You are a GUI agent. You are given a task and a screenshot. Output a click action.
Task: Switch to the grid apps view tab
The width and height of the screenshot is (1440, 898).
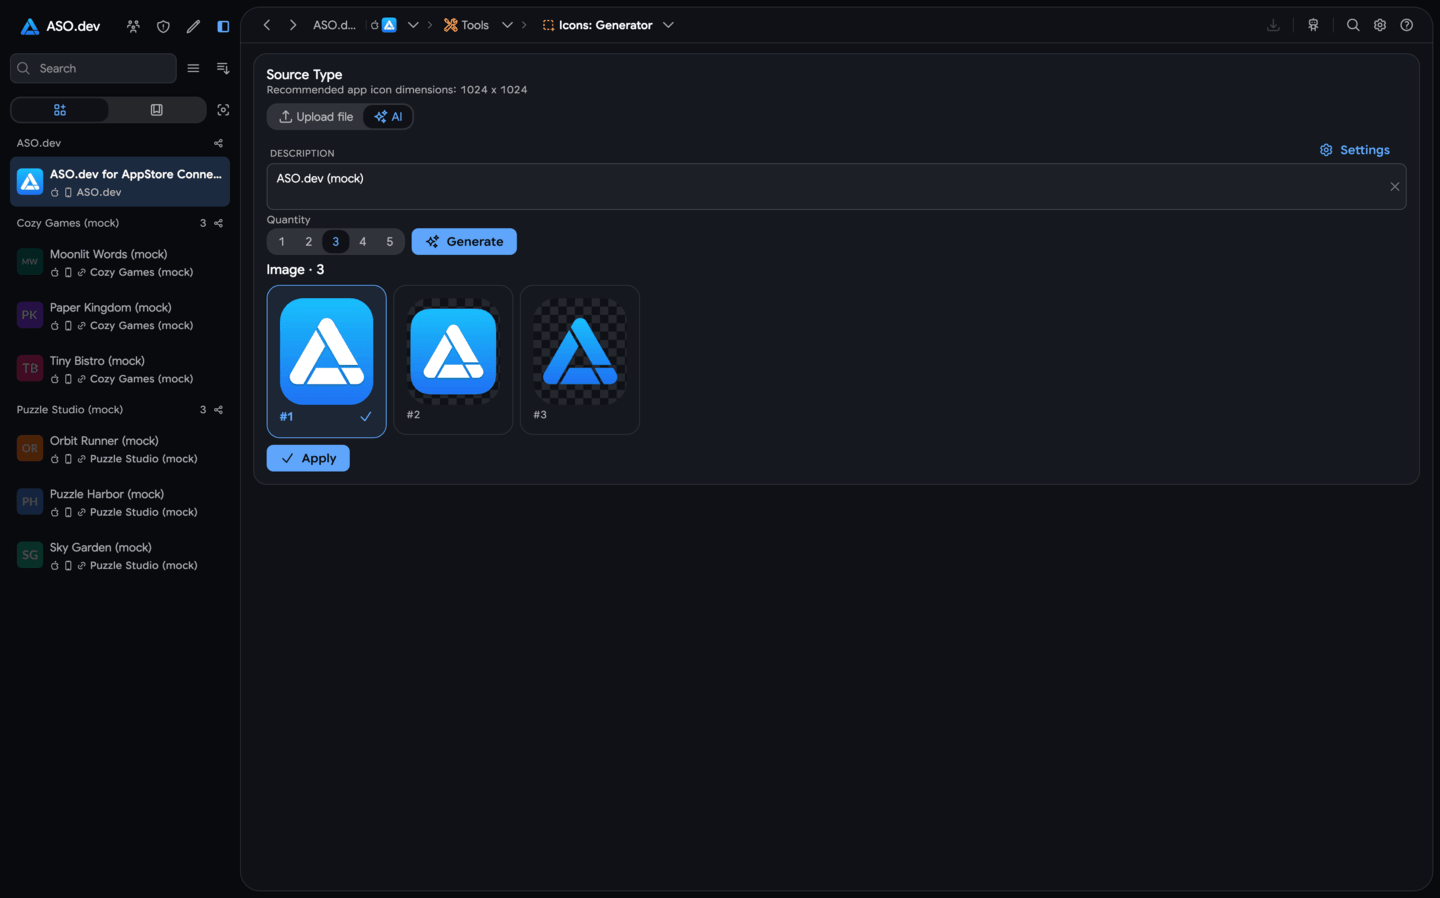[60, 110]
